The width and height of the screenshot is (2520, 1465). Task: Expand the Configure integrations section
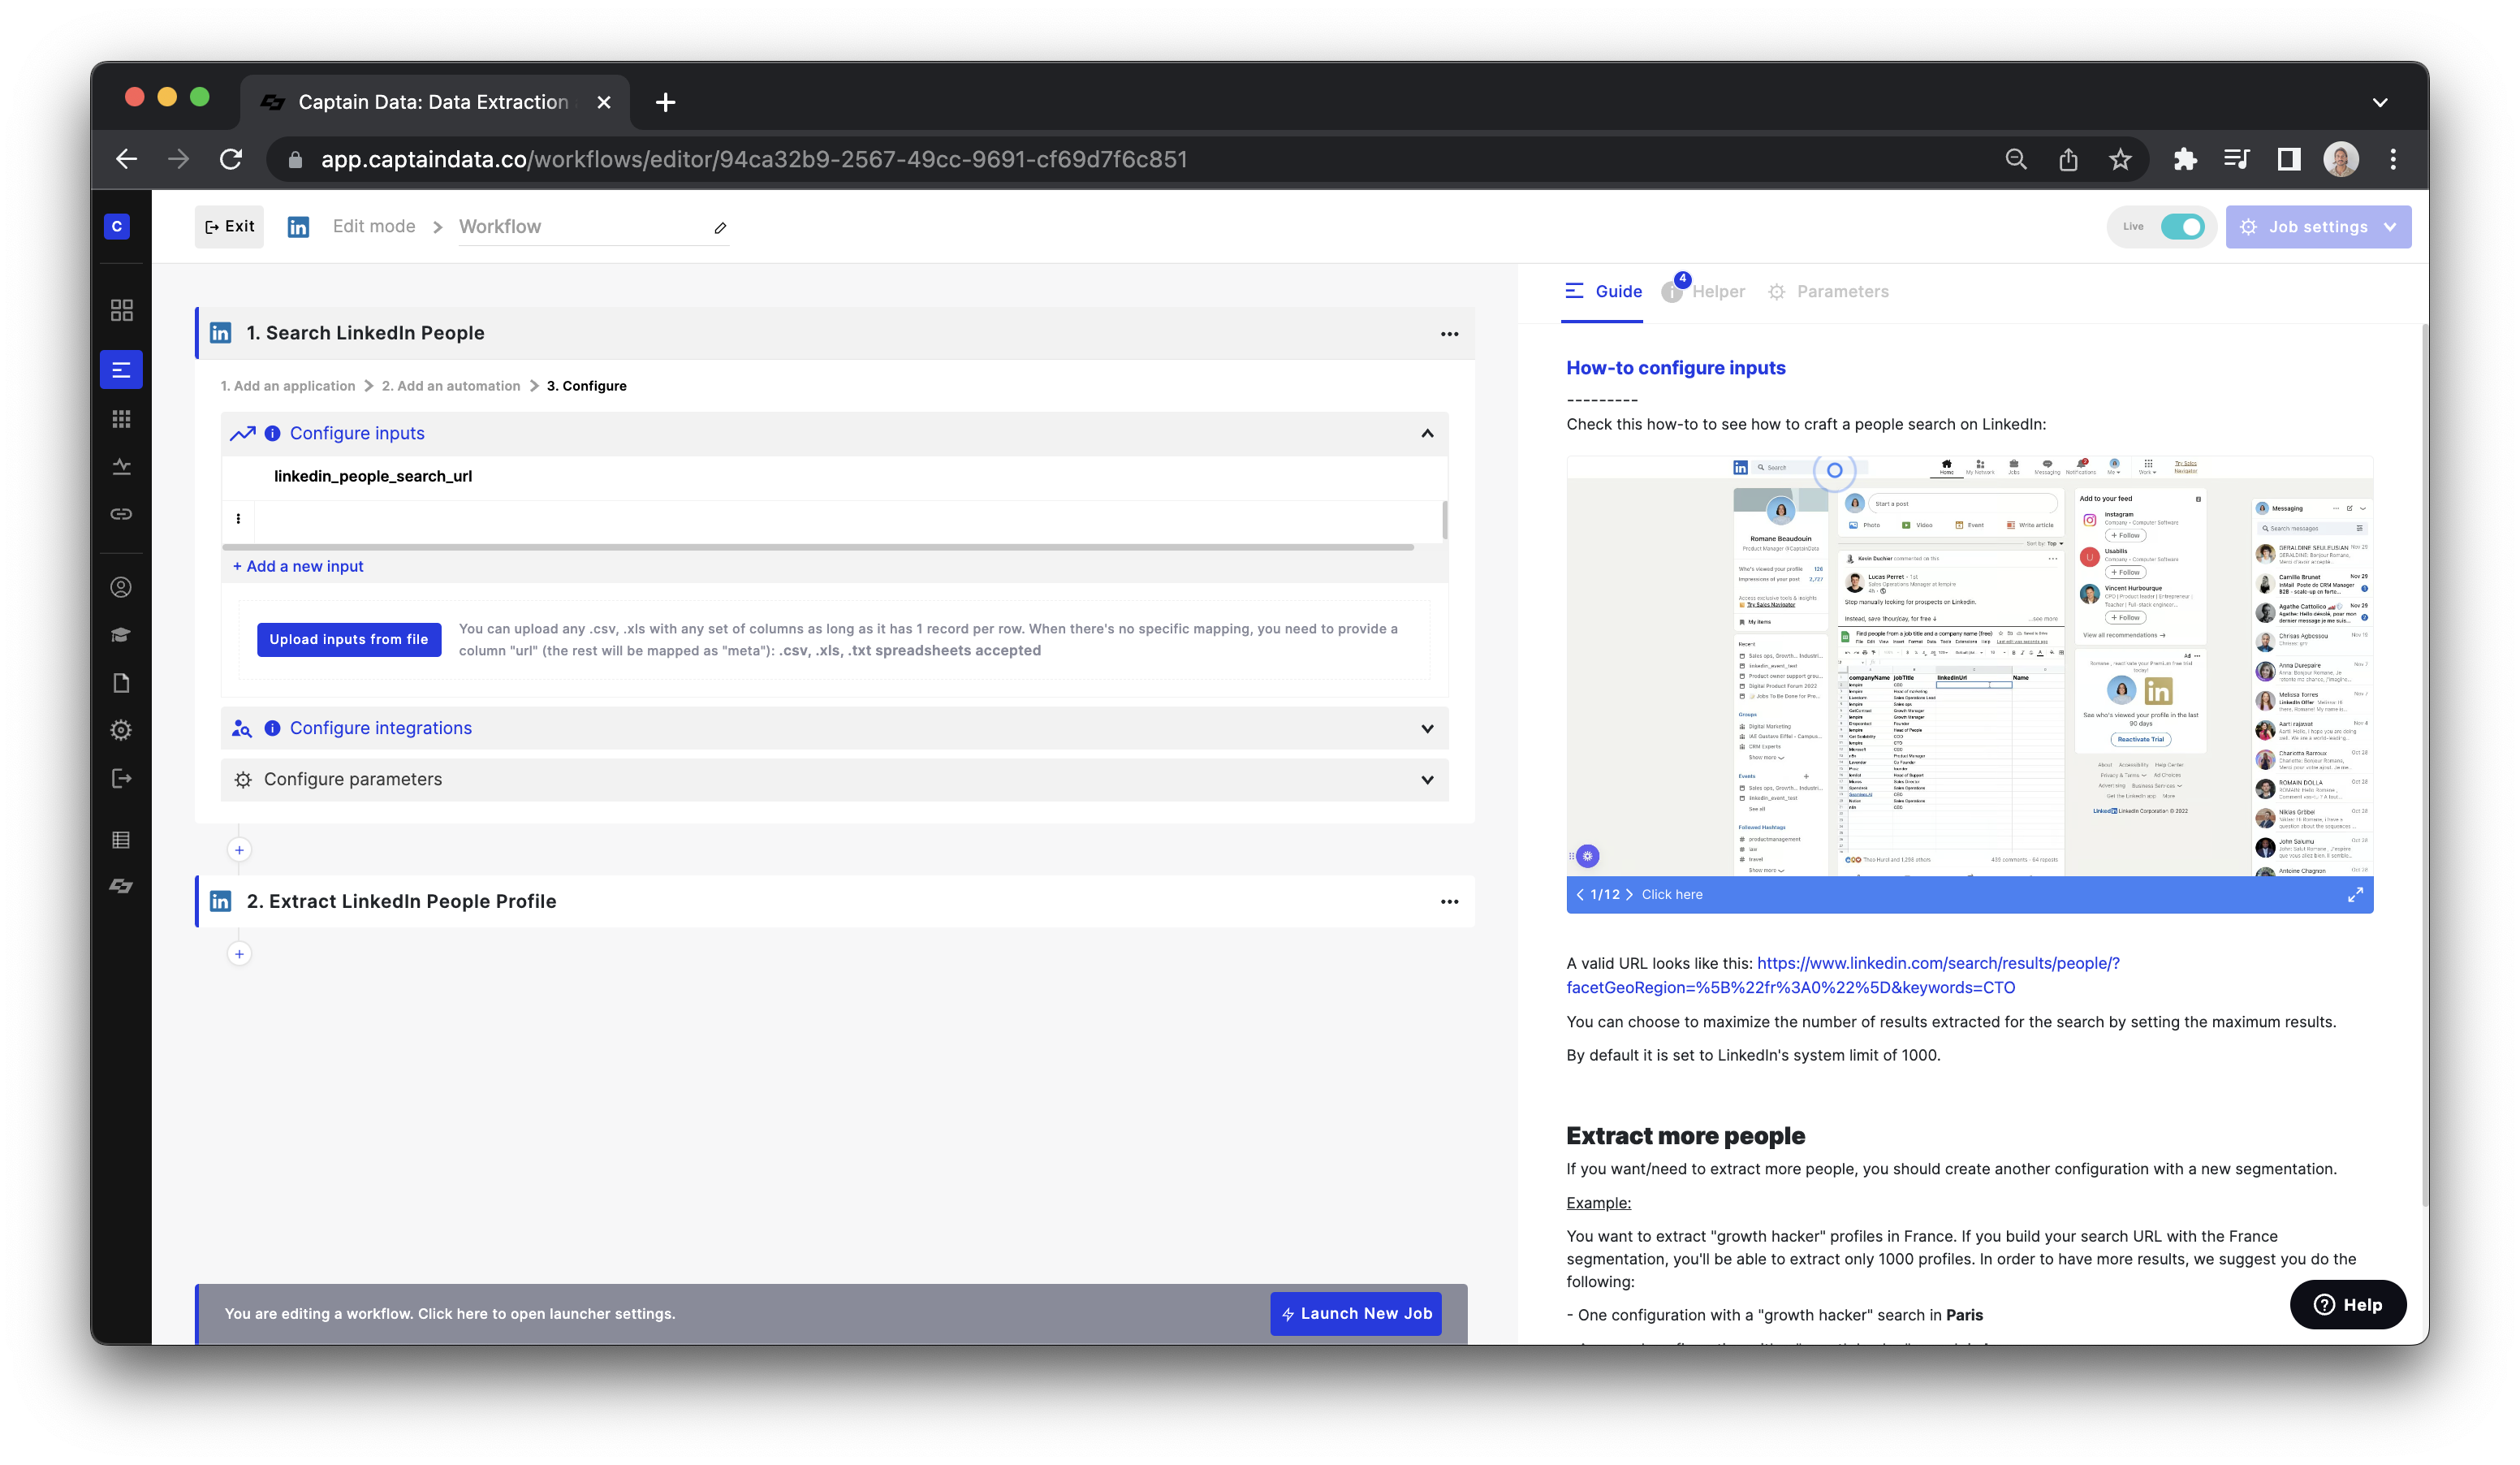pos(1427,729)
